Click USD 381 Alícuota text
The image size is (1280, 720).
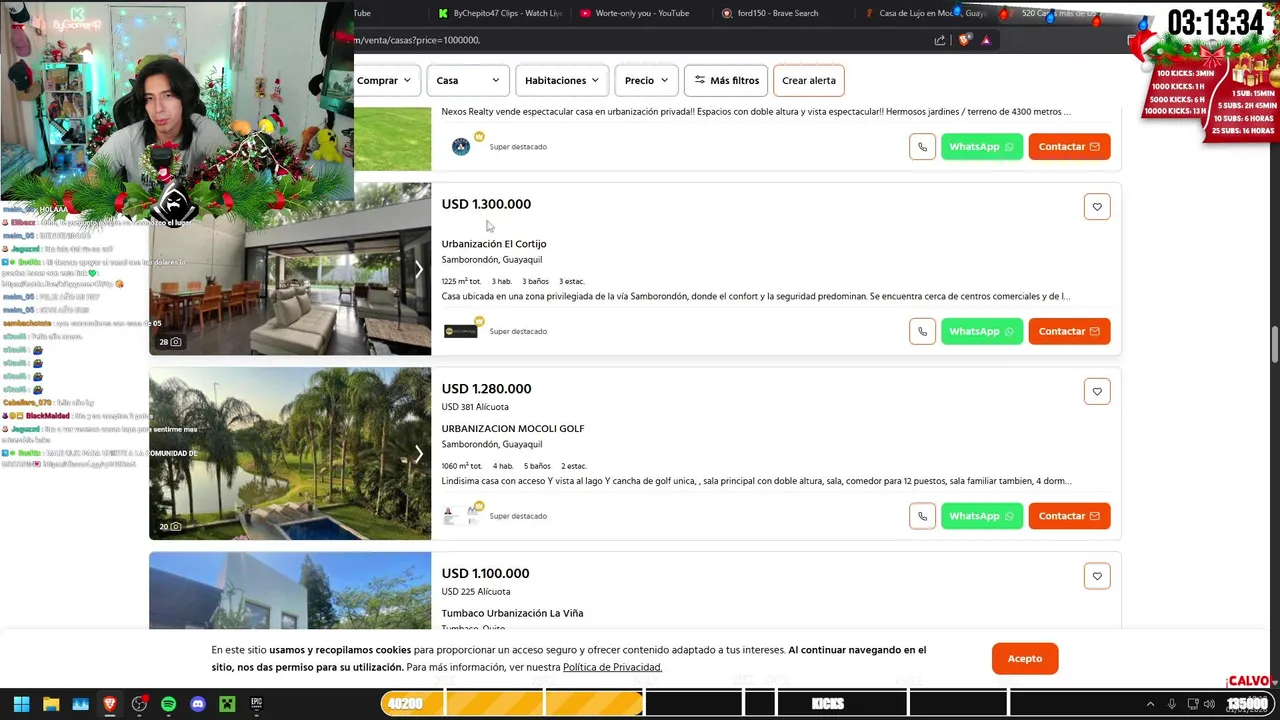(475, 407)
